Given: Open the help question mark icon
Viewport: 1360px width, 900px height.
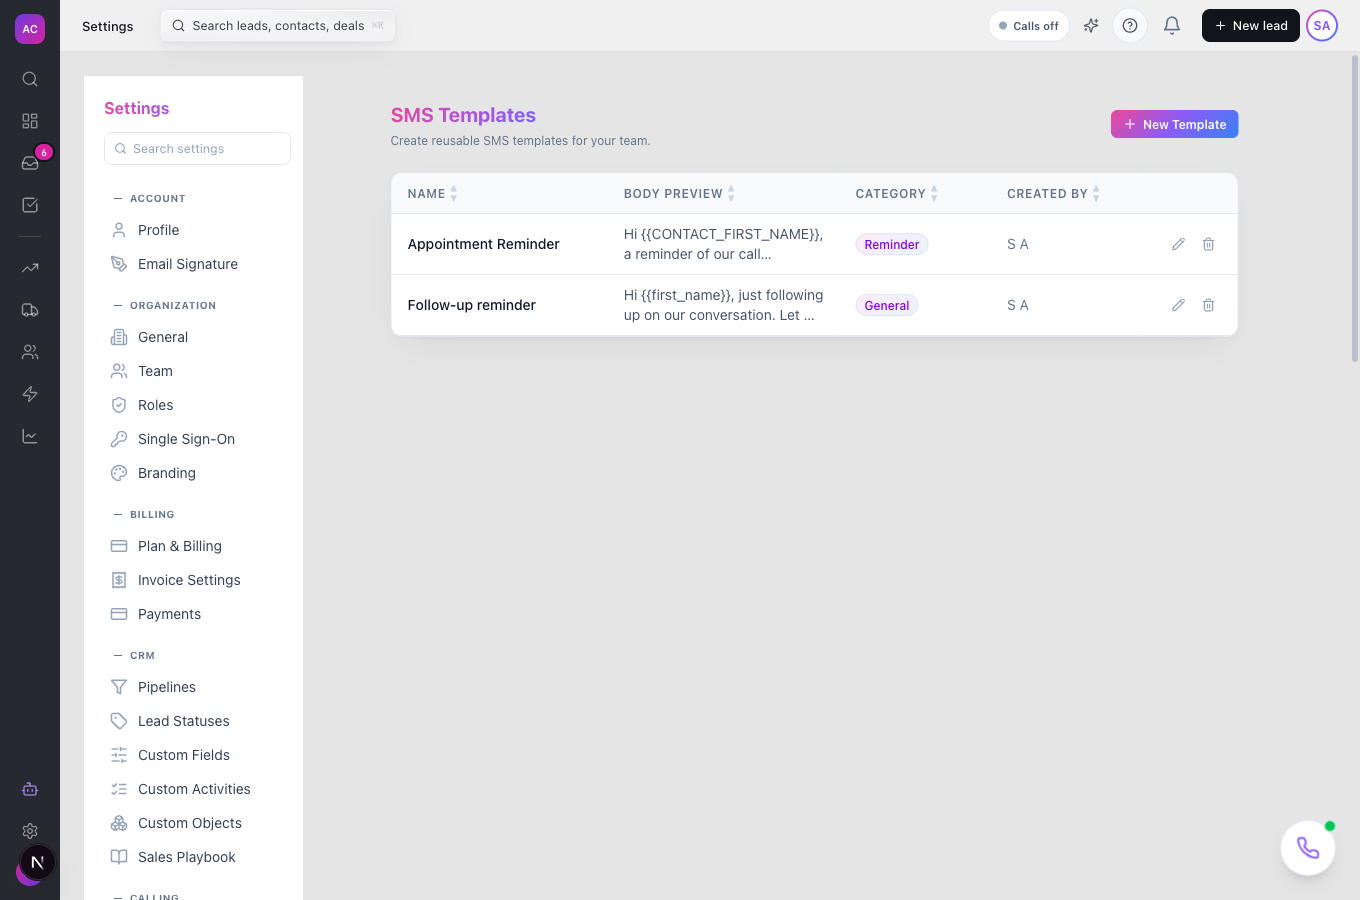Looking at the screenshot, I should pos(1130,26).
